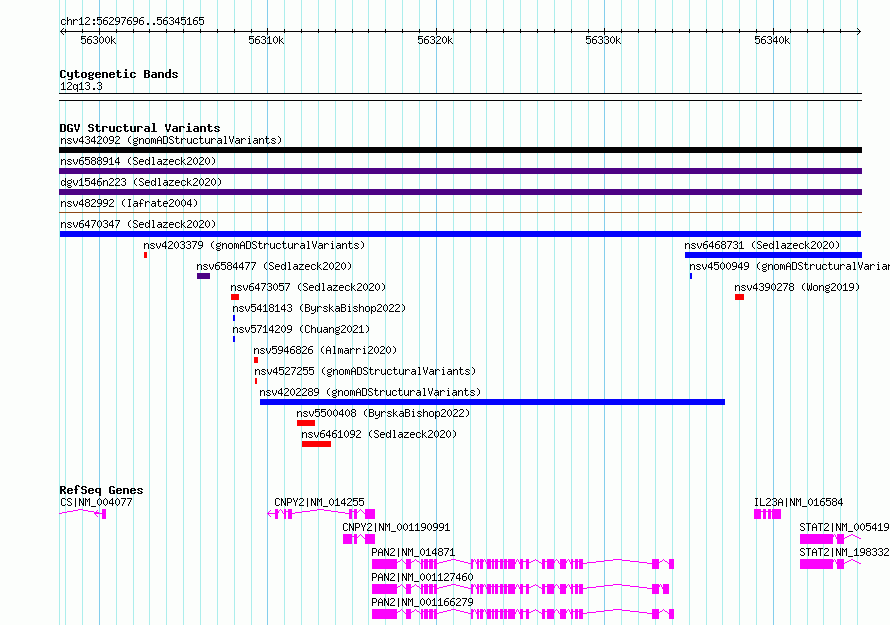Select the PAN2 NM_014871 gene model glyph
The height and width of the screenshot is (625, 890).
523,564
